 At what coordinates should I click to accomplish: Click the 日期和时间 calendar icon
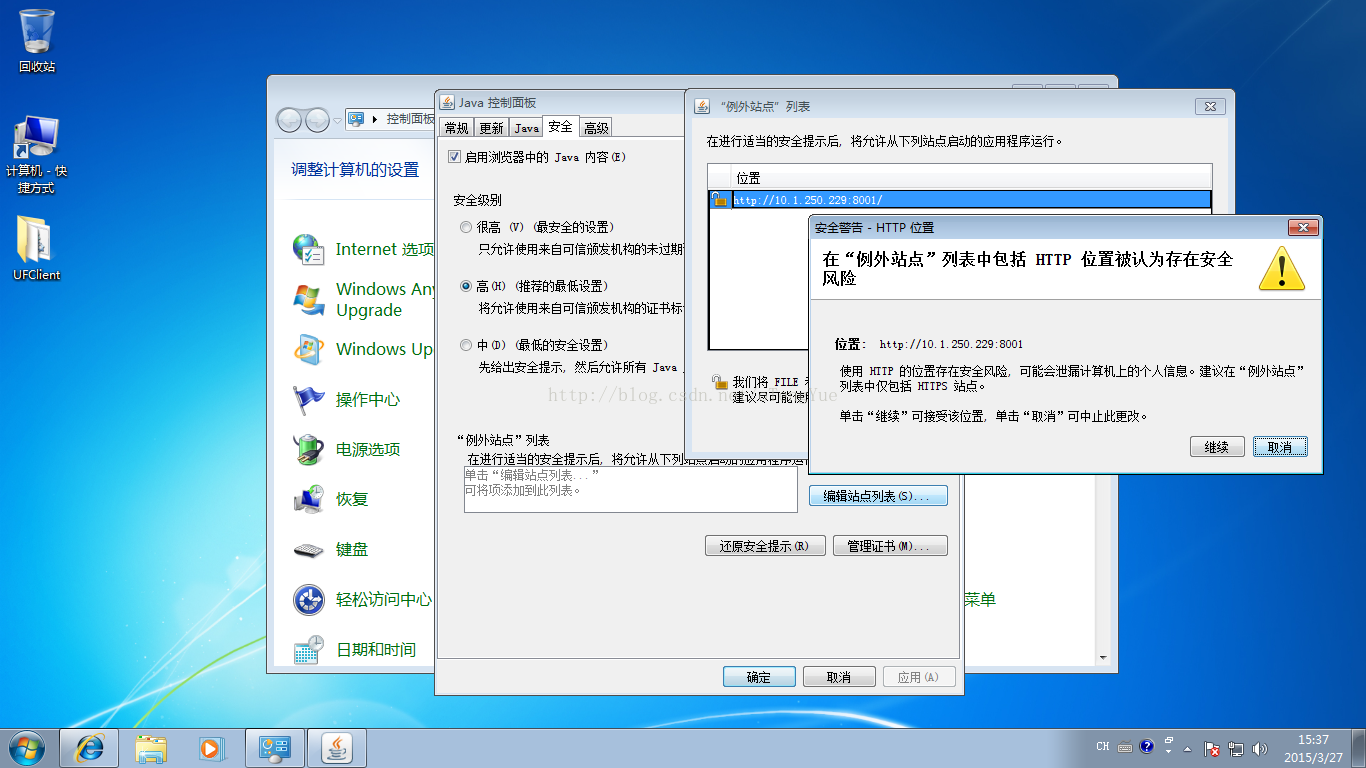(x=308, y=649)
